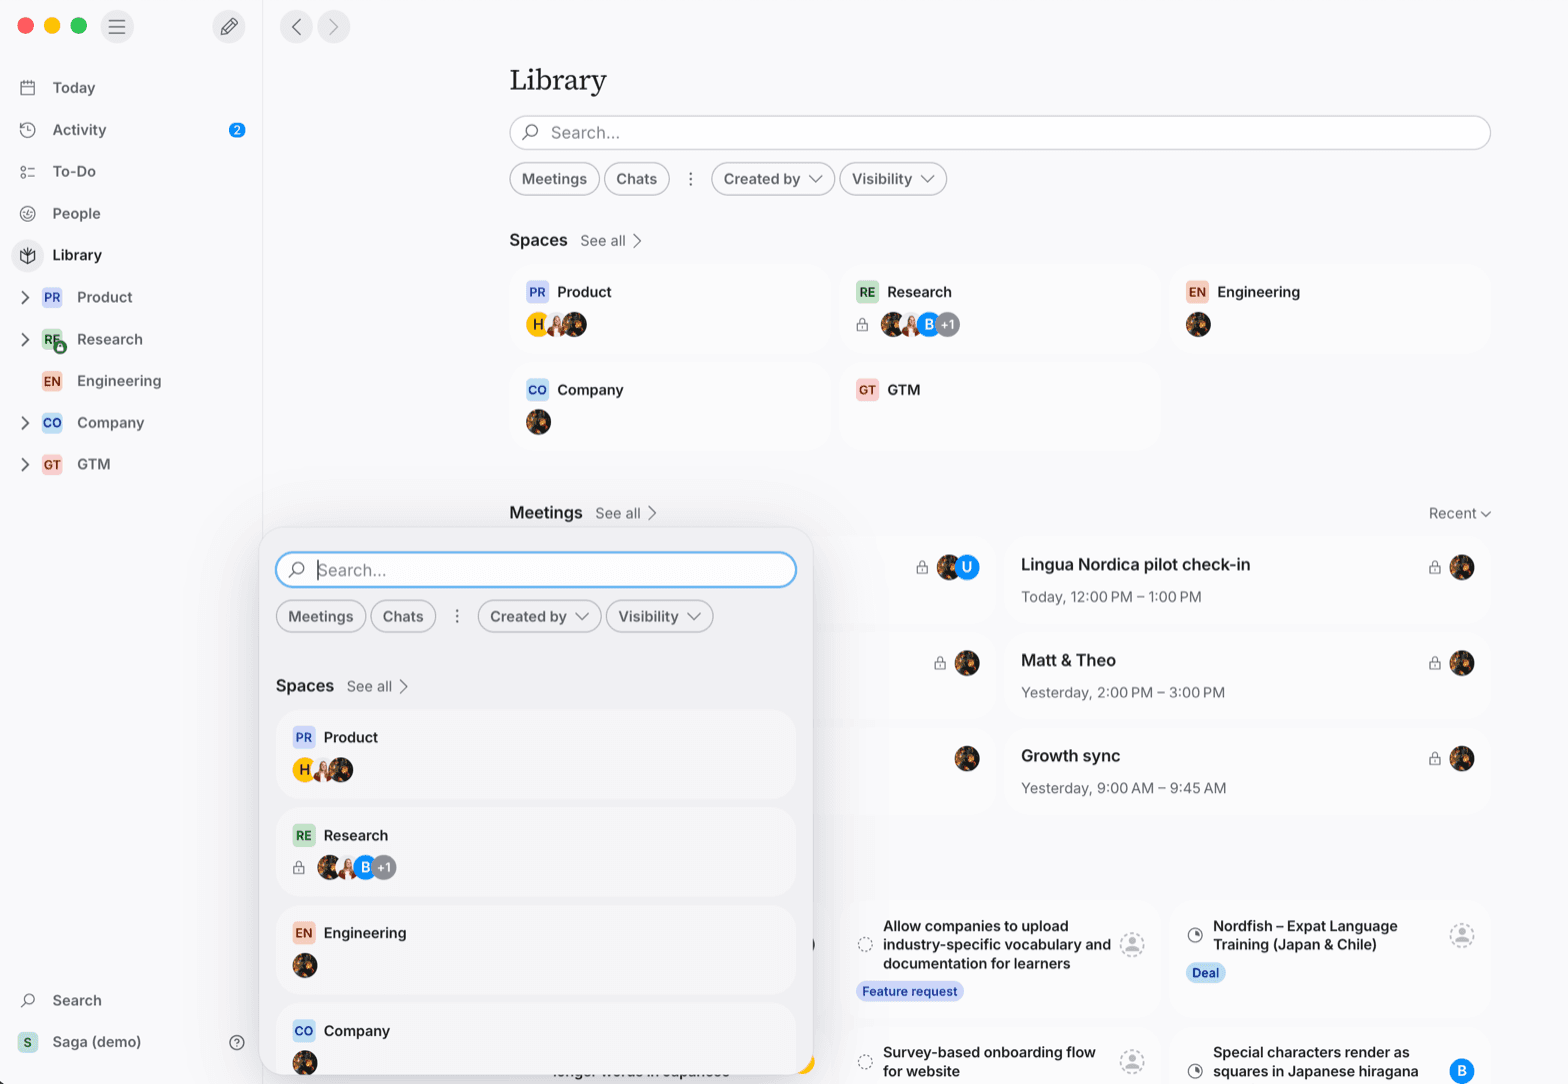
Task: Click See all for Spaces in popup
Action: point(378,686)
